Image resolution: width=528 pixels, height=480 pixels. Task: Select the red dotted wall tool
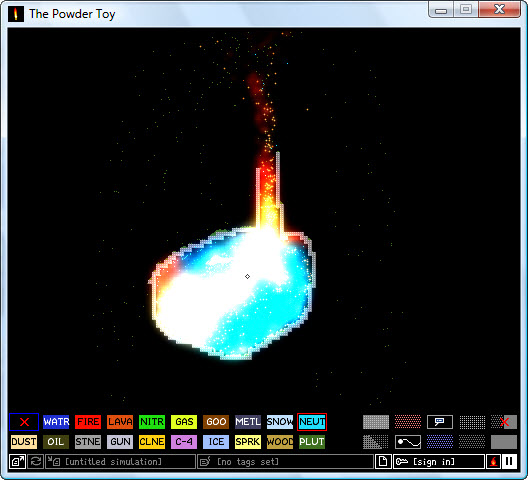[408, 422]
